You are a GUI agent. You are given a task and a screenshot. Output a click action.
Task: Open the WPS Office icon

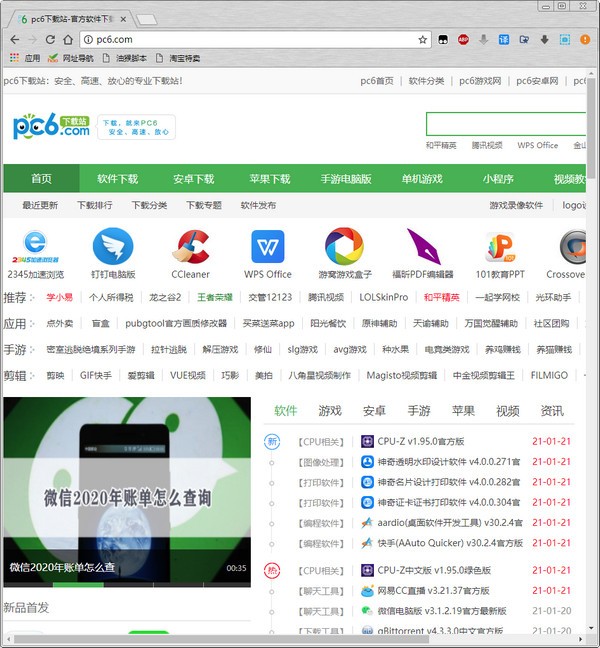[x=267, y=246]
